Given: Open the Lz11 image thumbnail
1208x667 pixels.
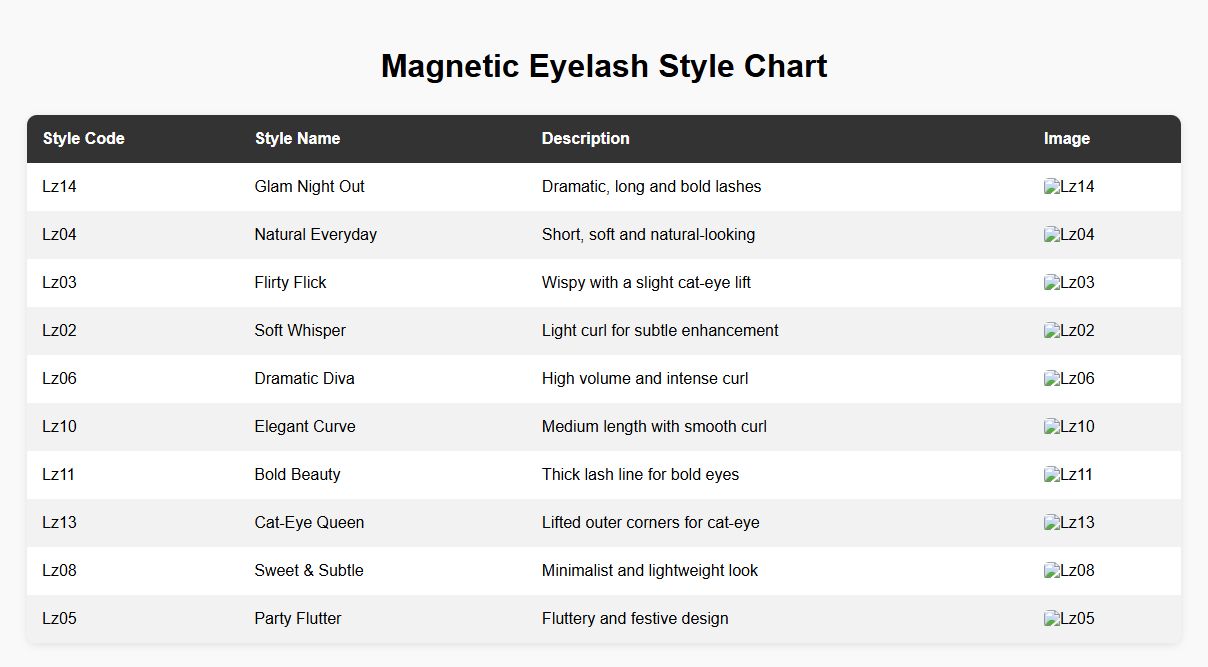Looking at the screenshot, I should (x=1068, y=475).
